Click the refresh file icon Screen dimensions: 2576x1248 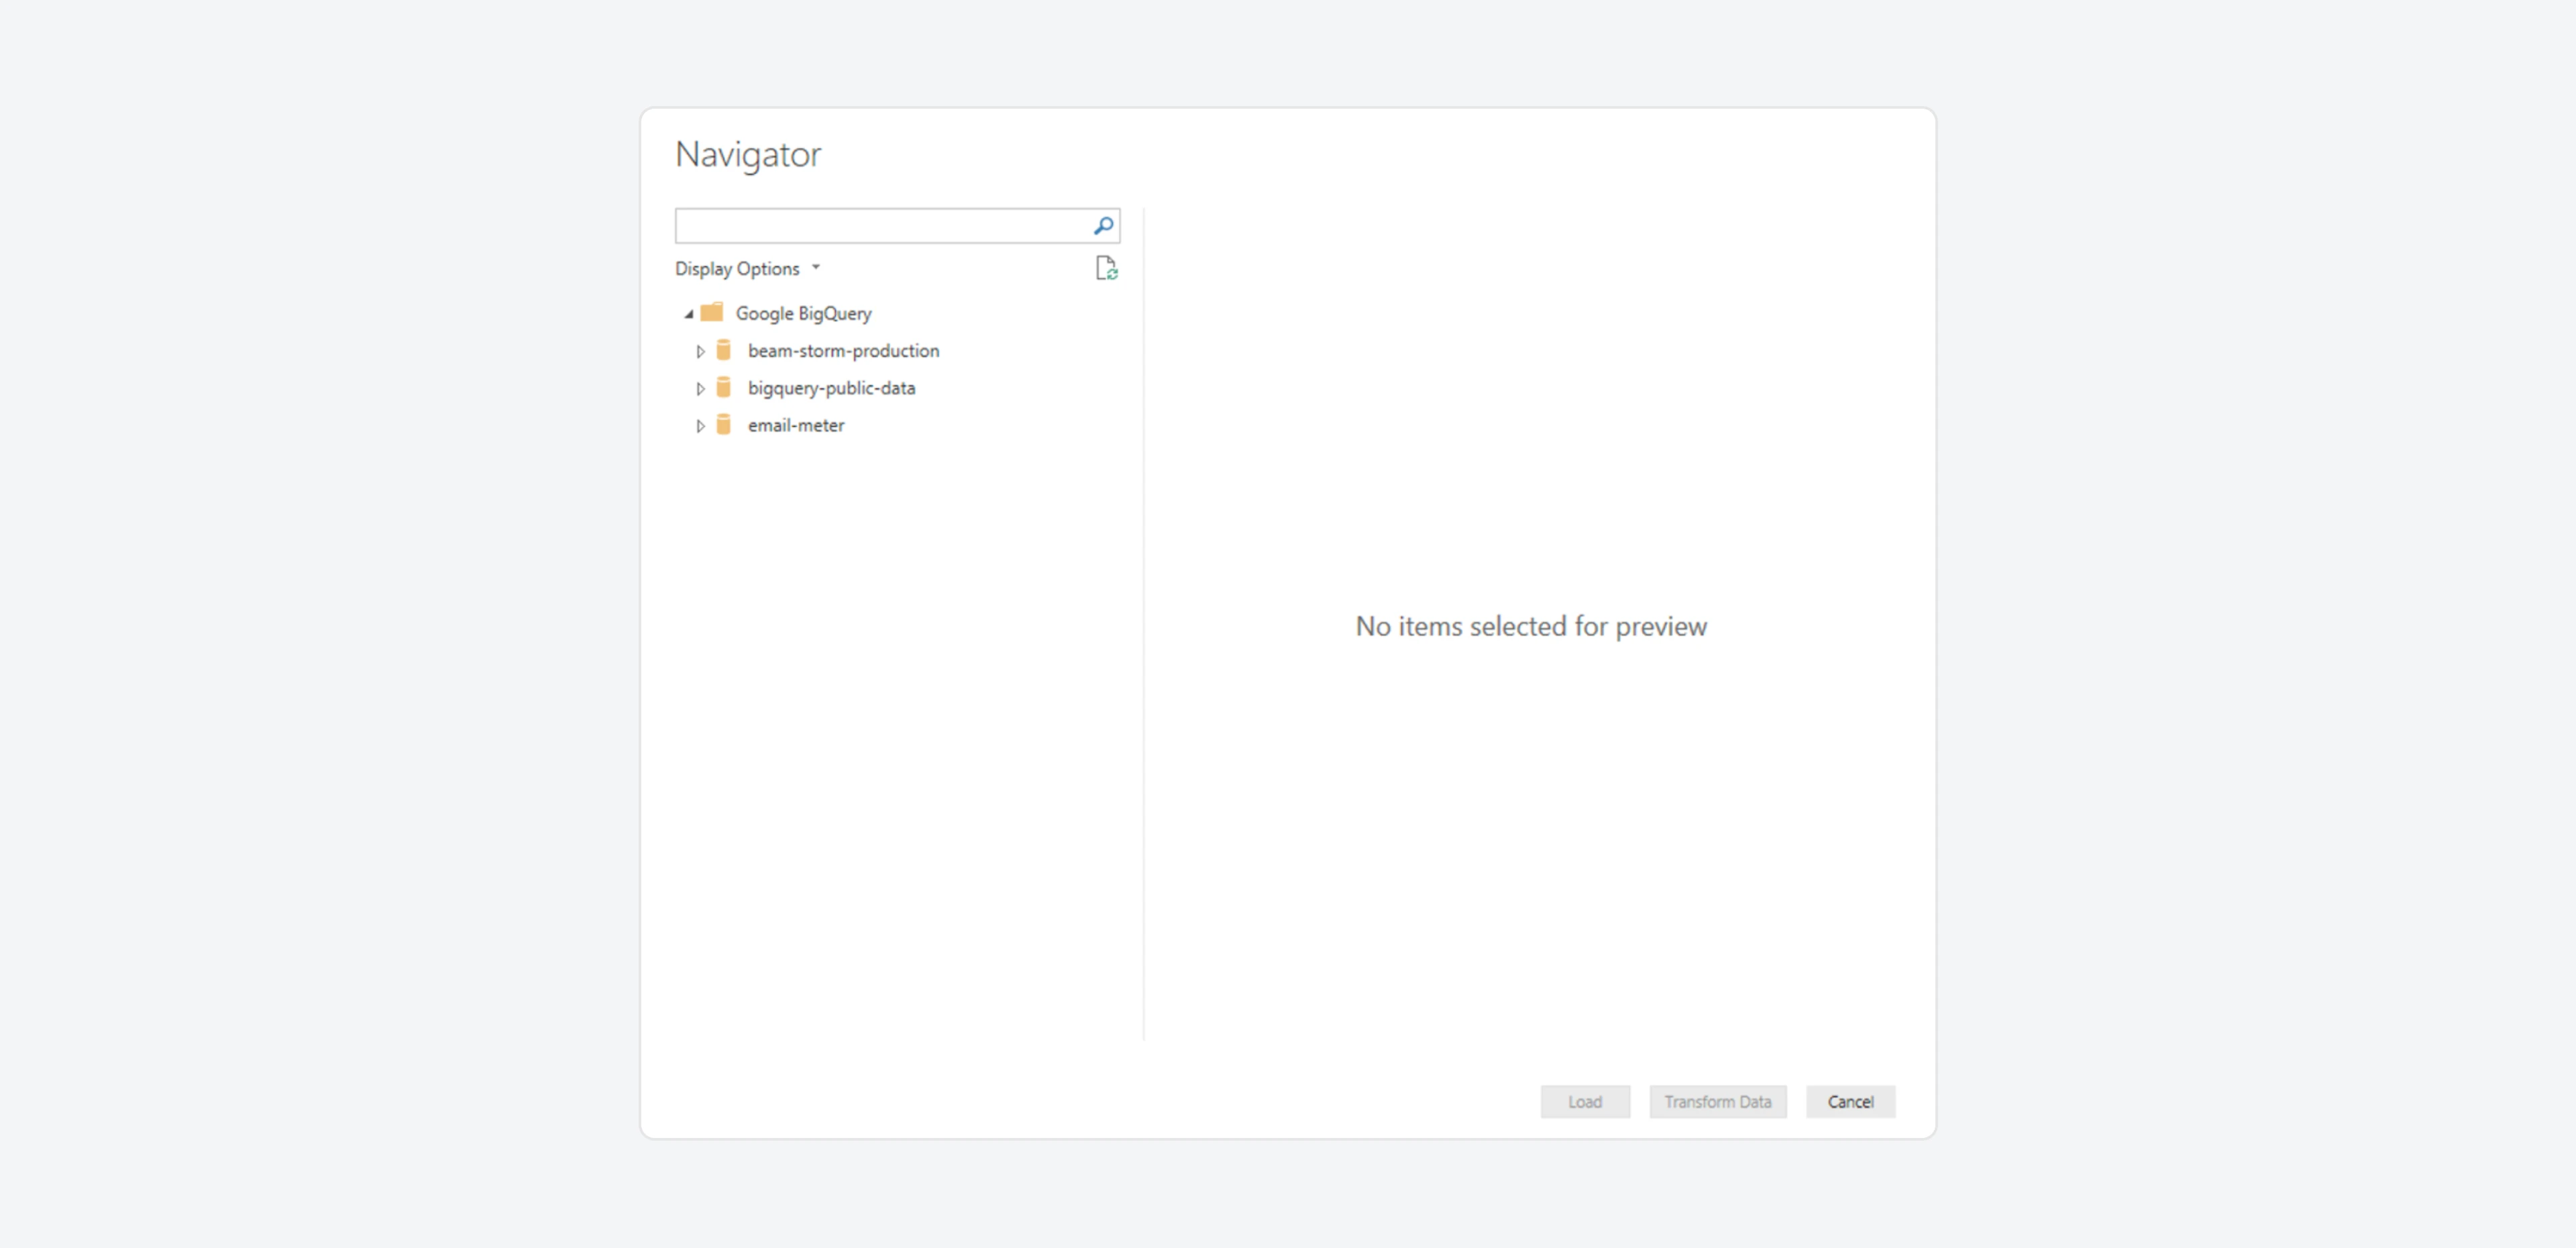tap(1106, 268)
